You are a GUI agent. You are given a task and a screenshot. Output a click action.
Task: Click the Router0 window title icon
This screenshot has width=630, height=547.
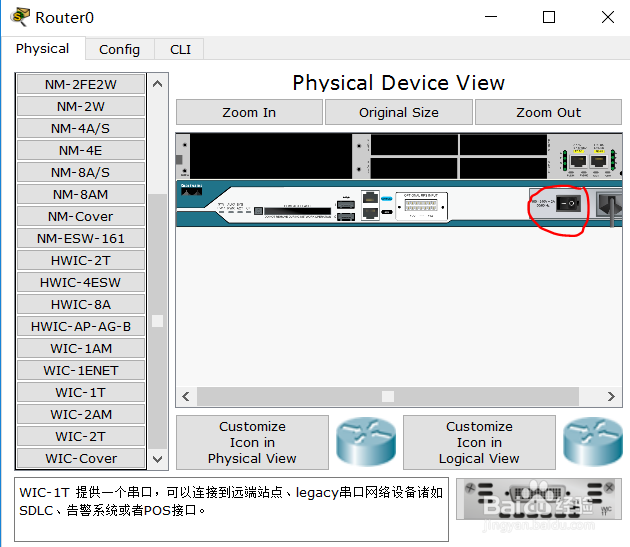coord(20,17)
